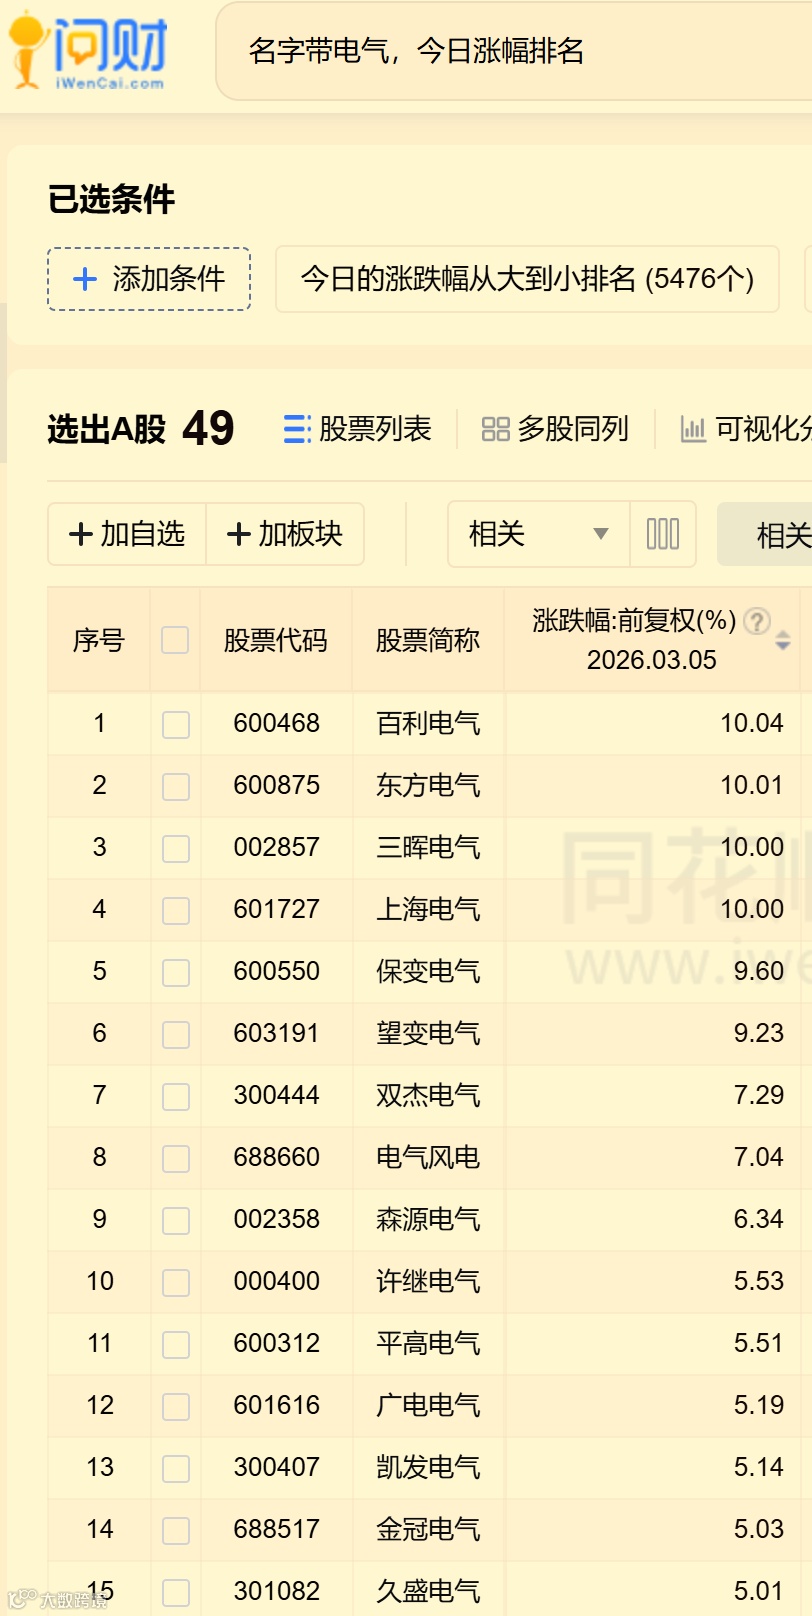The height and width of the screenshot is (1616, 812).
Task: Click stock code 002358
Action: (x=277, y=1219)
